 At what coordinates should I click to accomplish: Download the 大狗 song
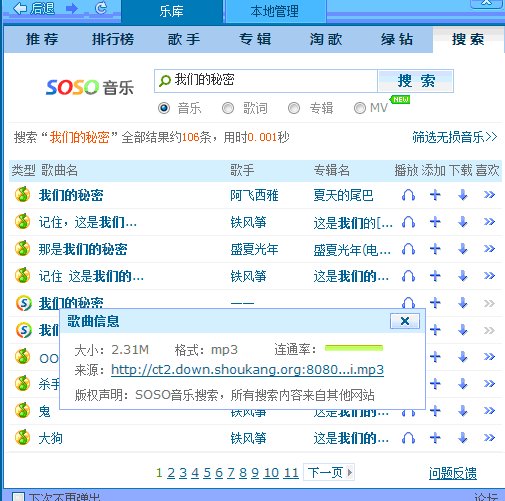[463, 438]
